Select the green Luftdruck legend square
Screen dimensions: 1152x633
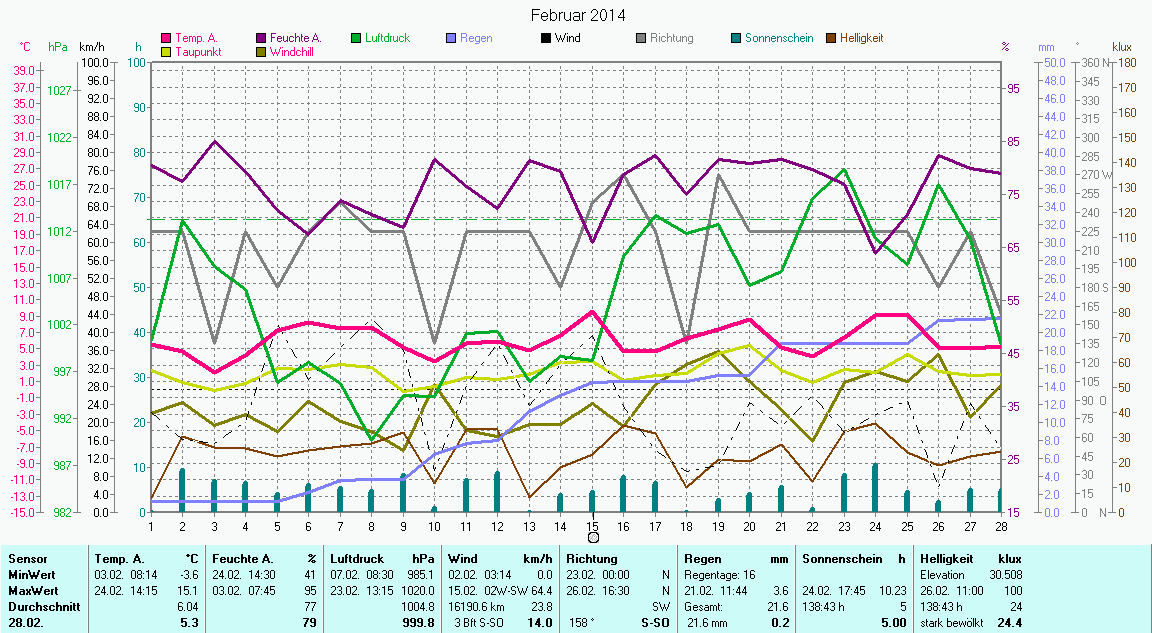(x=357, y=38)
